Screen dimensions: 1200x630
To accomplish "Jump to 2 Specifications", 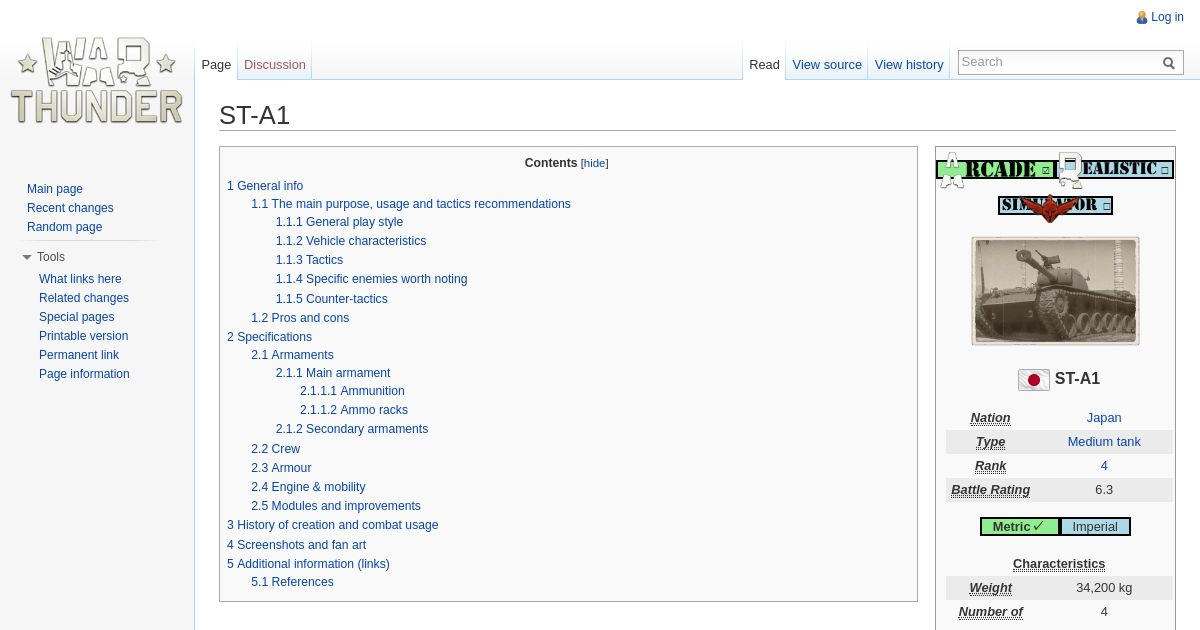I will [x=269, y=337].
